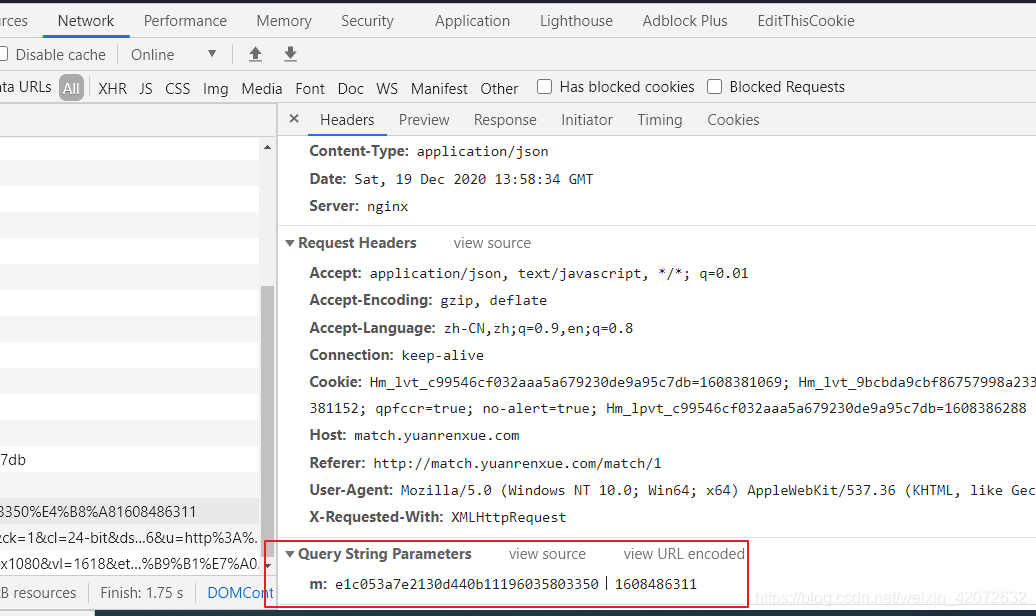Switch to the Timing detail tab

[659, 120]
